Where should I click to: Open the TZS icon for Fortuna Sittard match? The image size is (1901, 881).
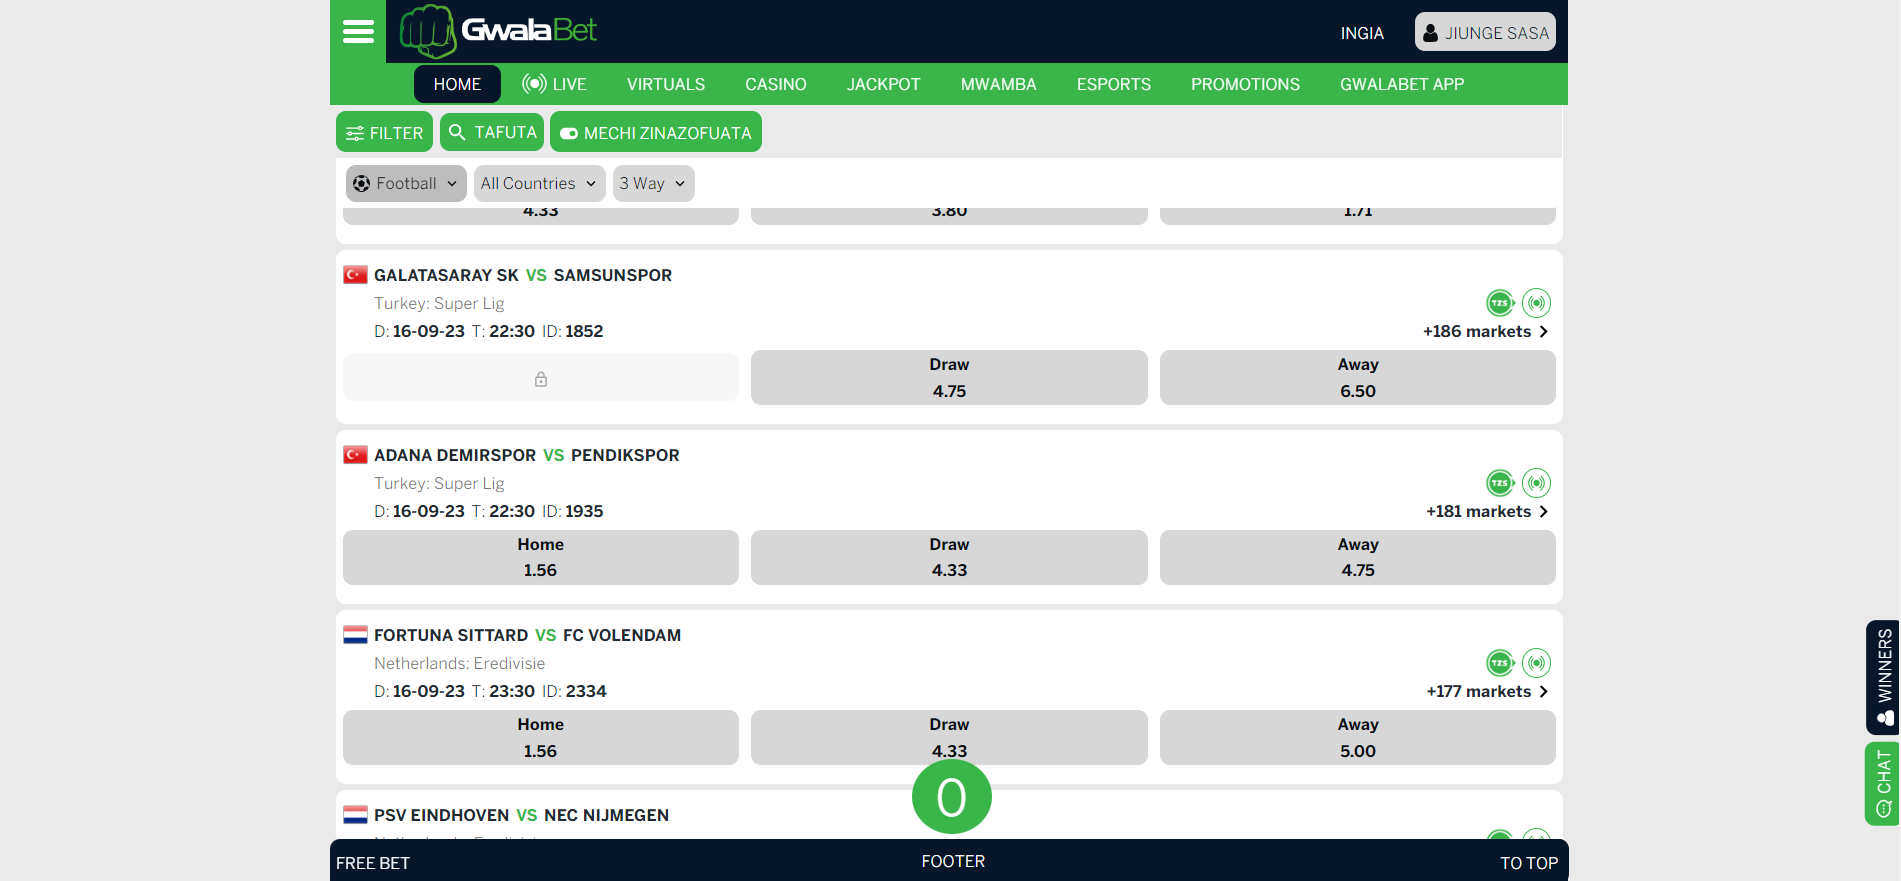point(1500,663)
